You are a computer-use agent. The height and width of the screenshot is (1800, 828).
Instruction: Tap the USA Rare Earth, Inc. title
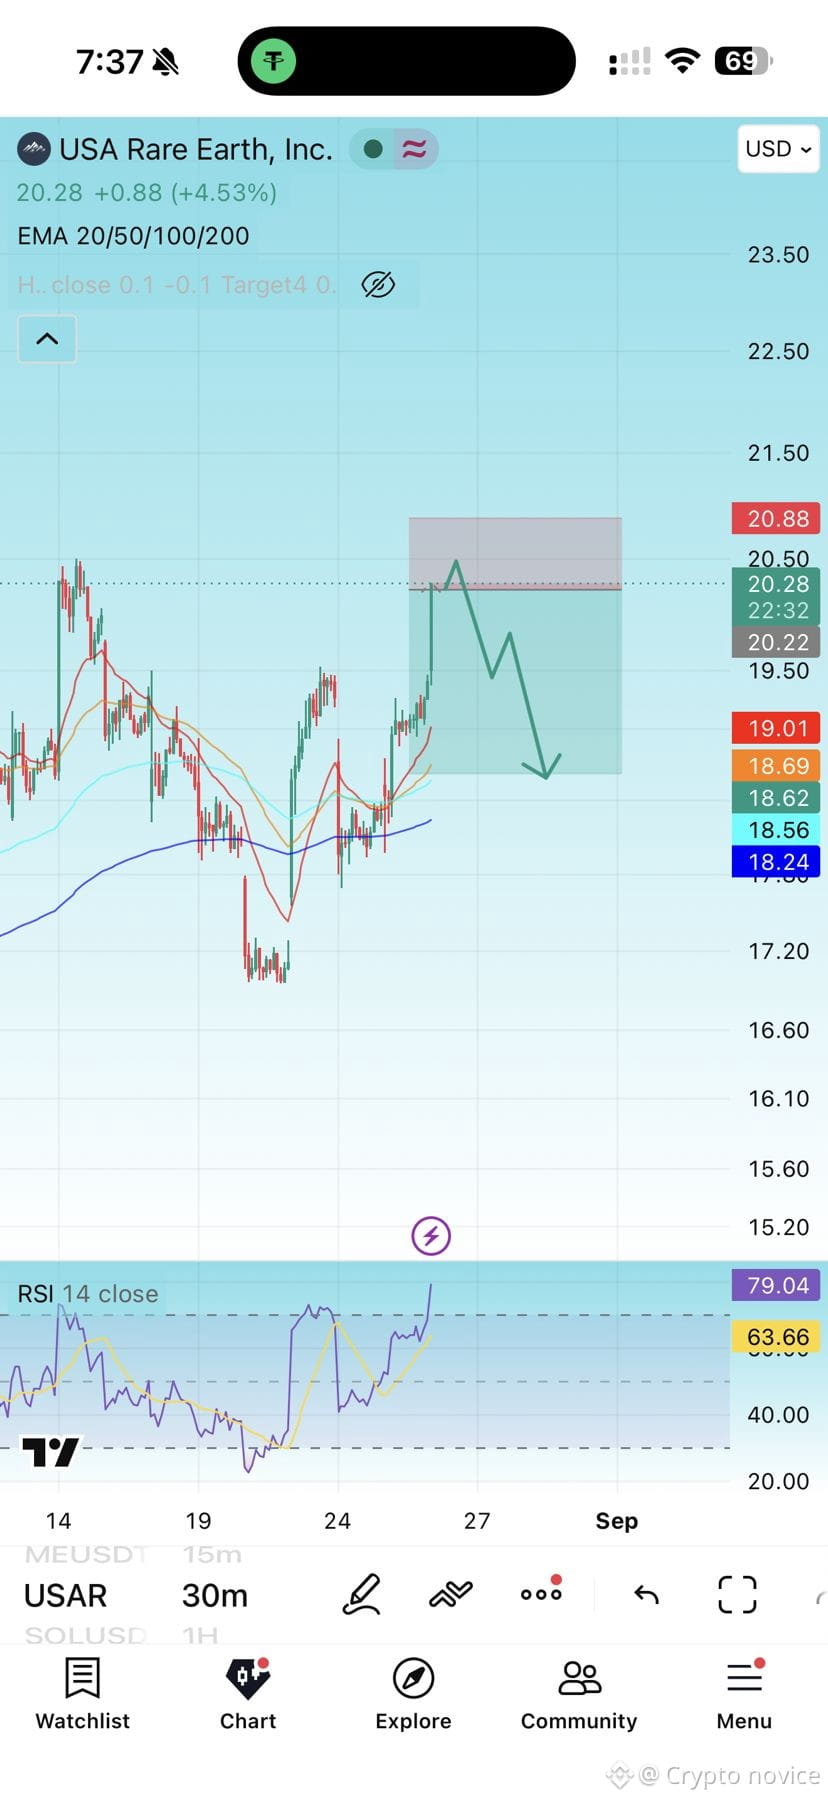pos(195,149)
